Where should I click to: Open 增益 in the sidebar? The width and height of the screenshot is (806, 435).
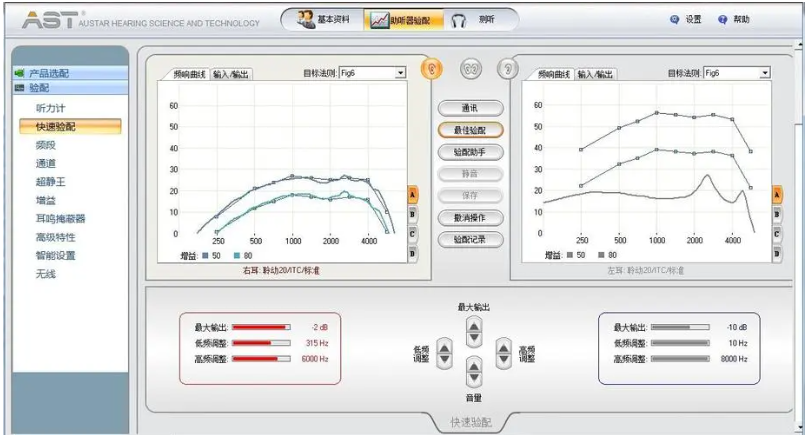coord(45,200)
